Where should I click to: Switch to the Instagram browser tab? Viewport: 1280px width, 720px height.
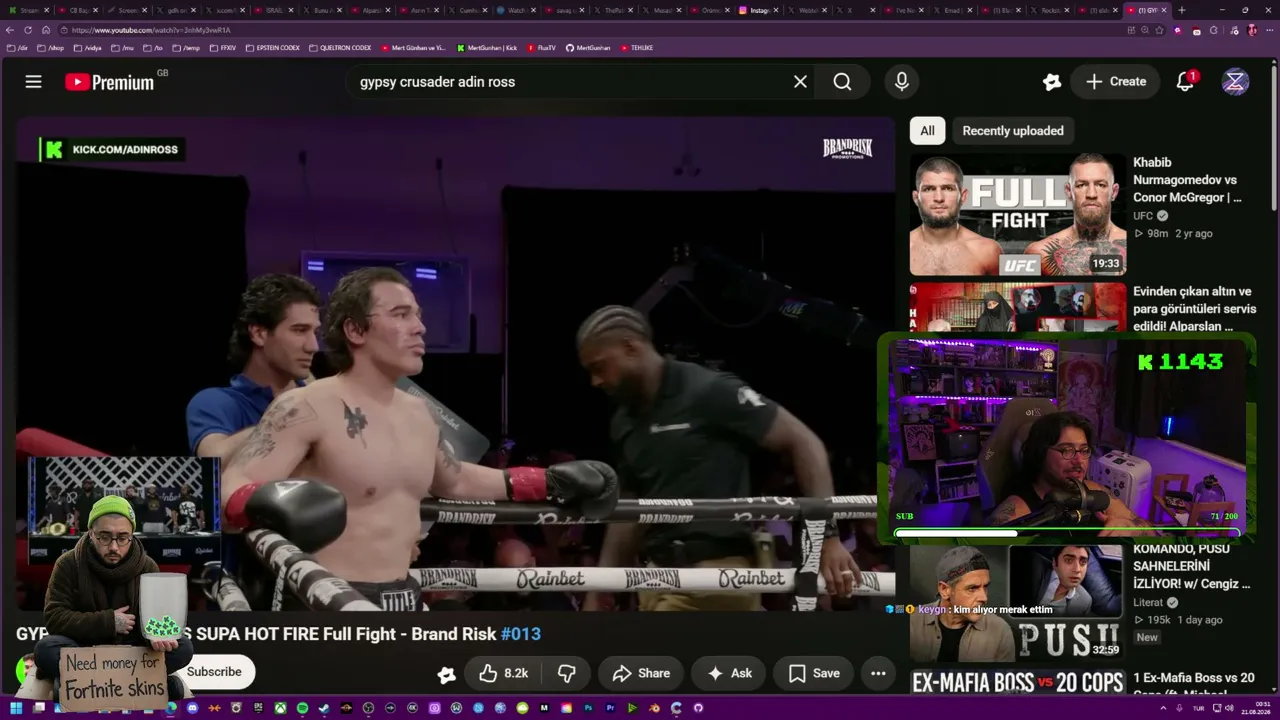759,10
